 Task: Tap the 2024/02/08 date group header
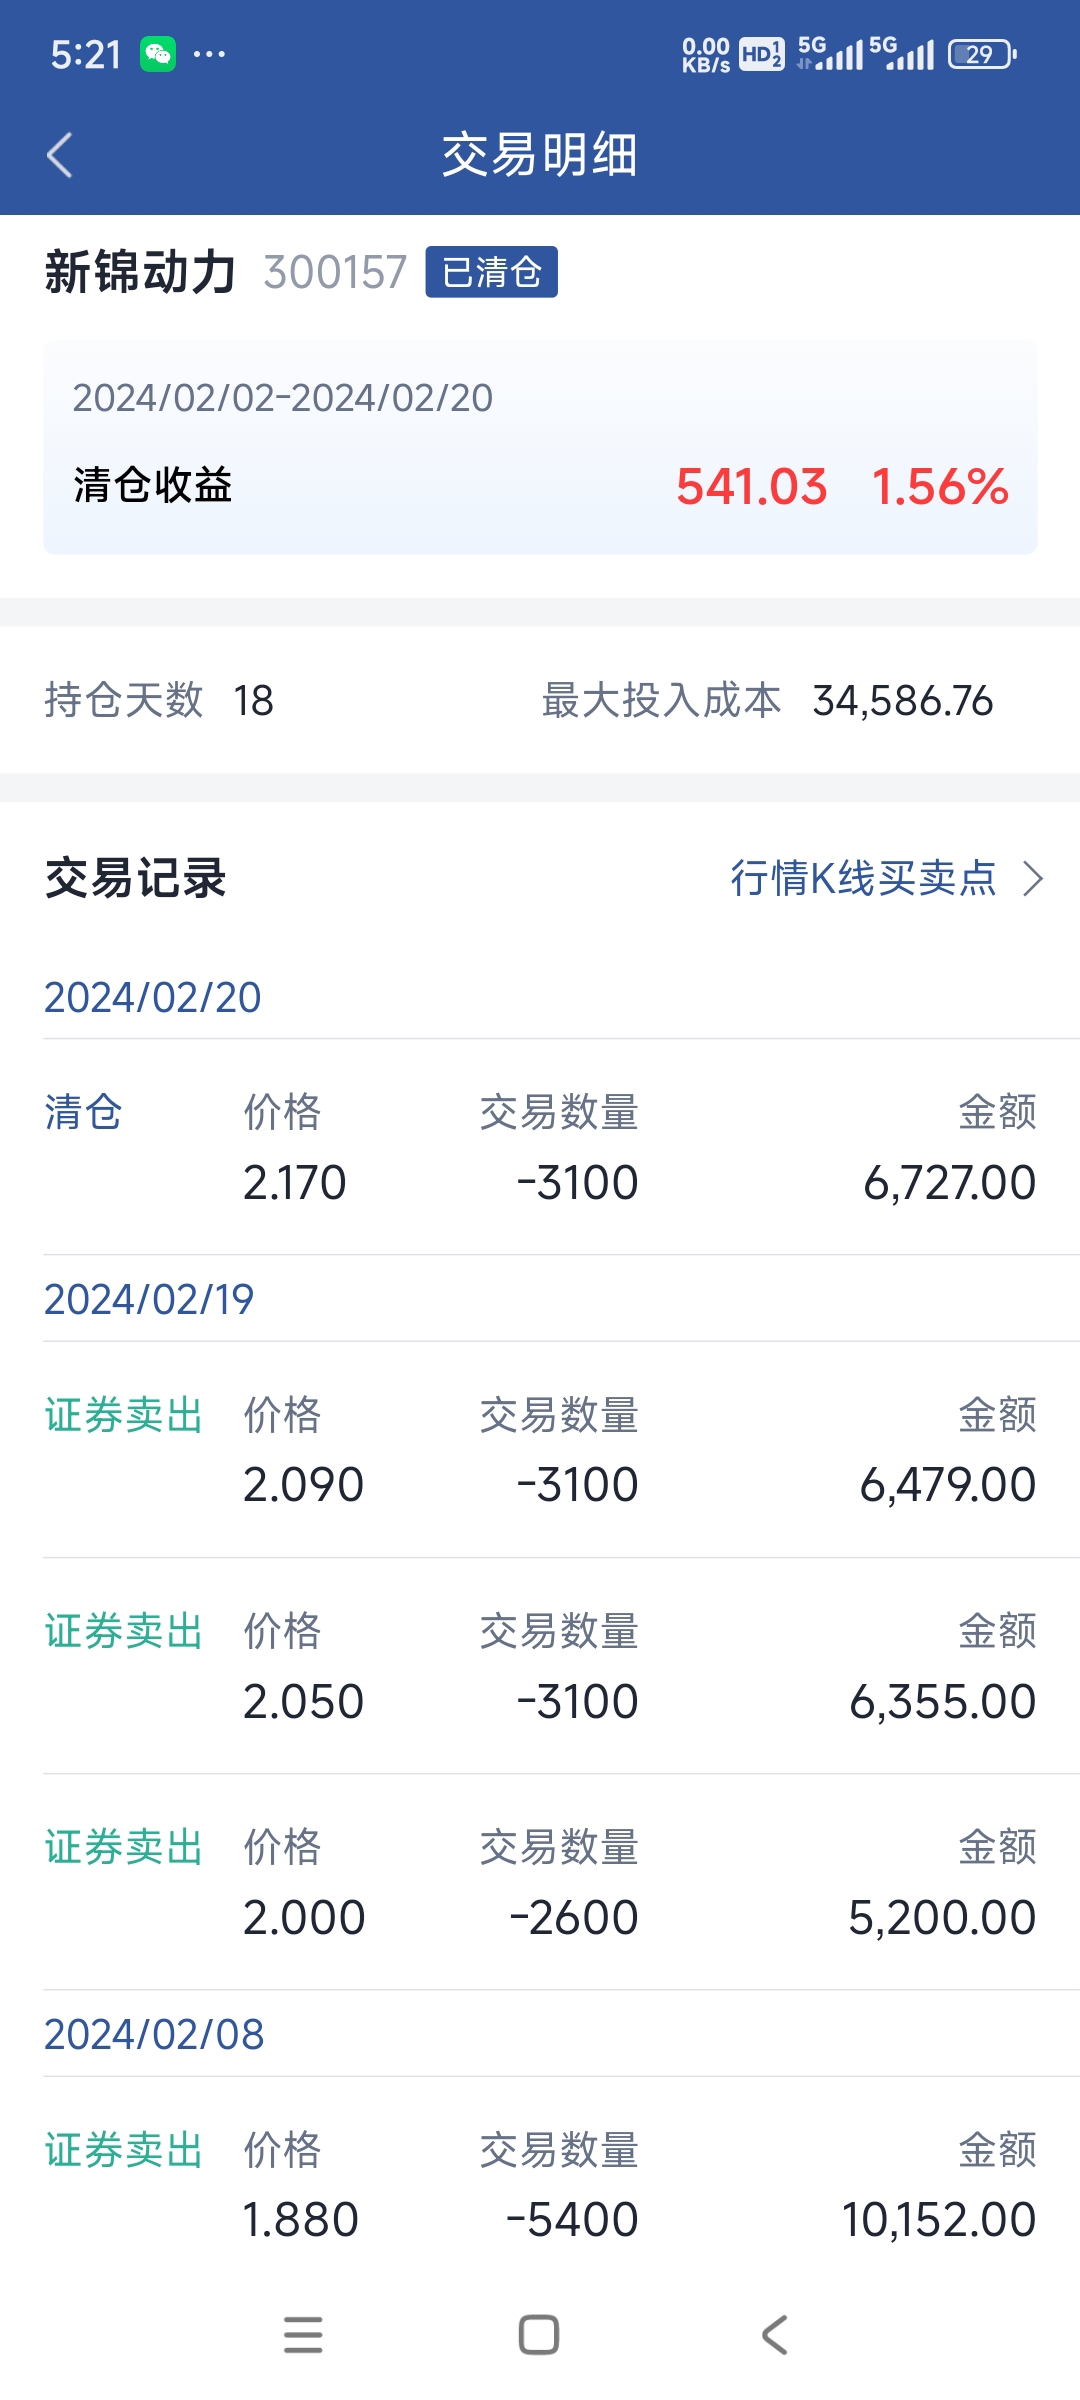(x=154, y=2034)
